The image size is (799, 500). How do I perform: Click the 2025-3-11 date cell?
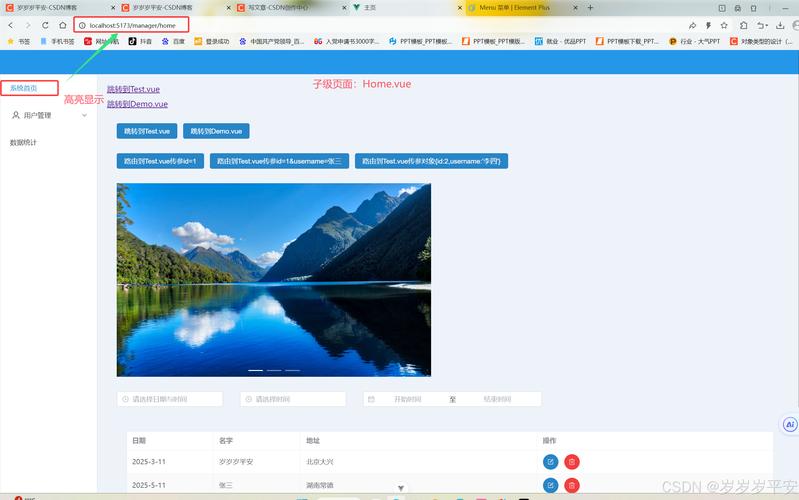point(149,462)
